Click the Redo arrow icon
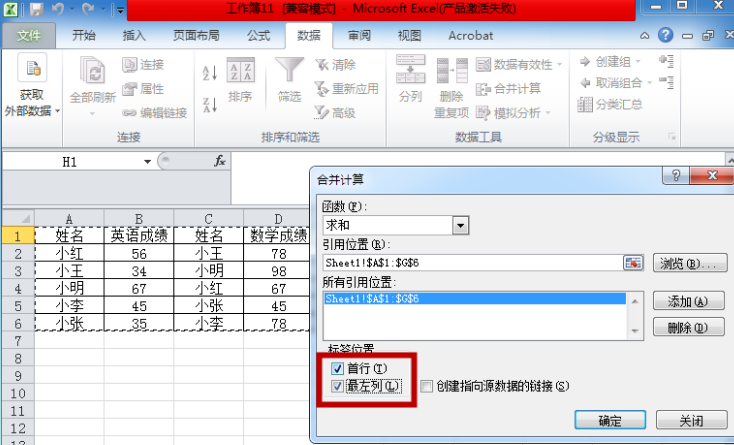 coord(88,9)
